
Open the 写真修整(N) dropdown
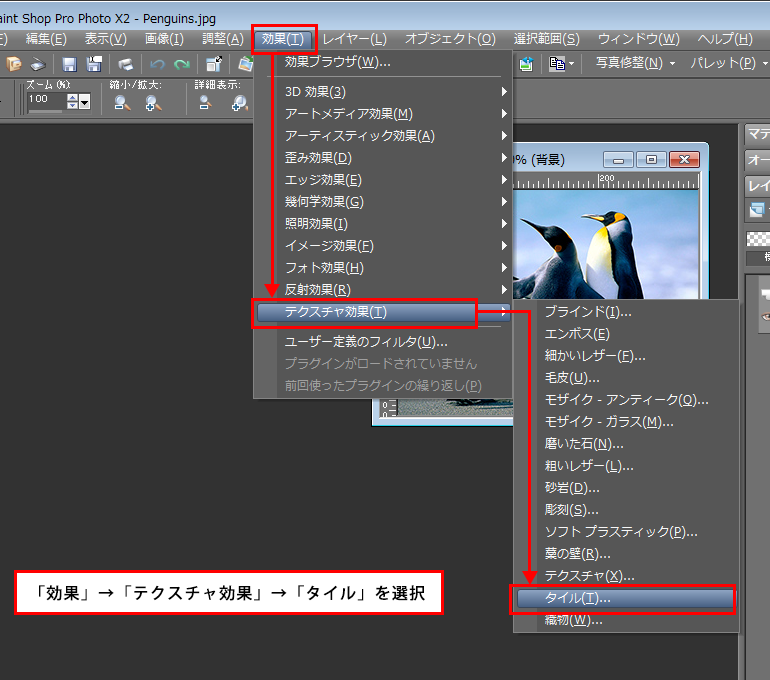tap(635, 63)
